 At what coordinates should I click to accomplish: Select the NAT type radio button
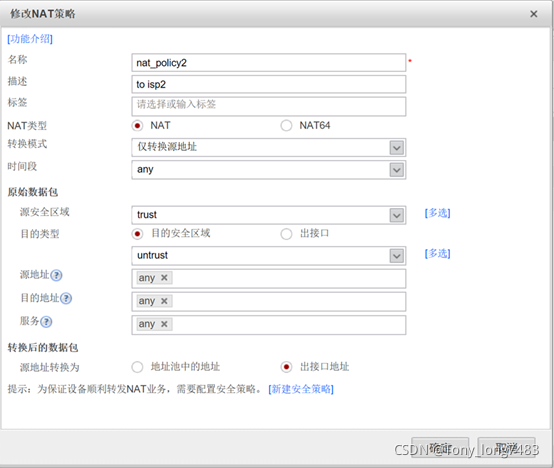[137, 126]
